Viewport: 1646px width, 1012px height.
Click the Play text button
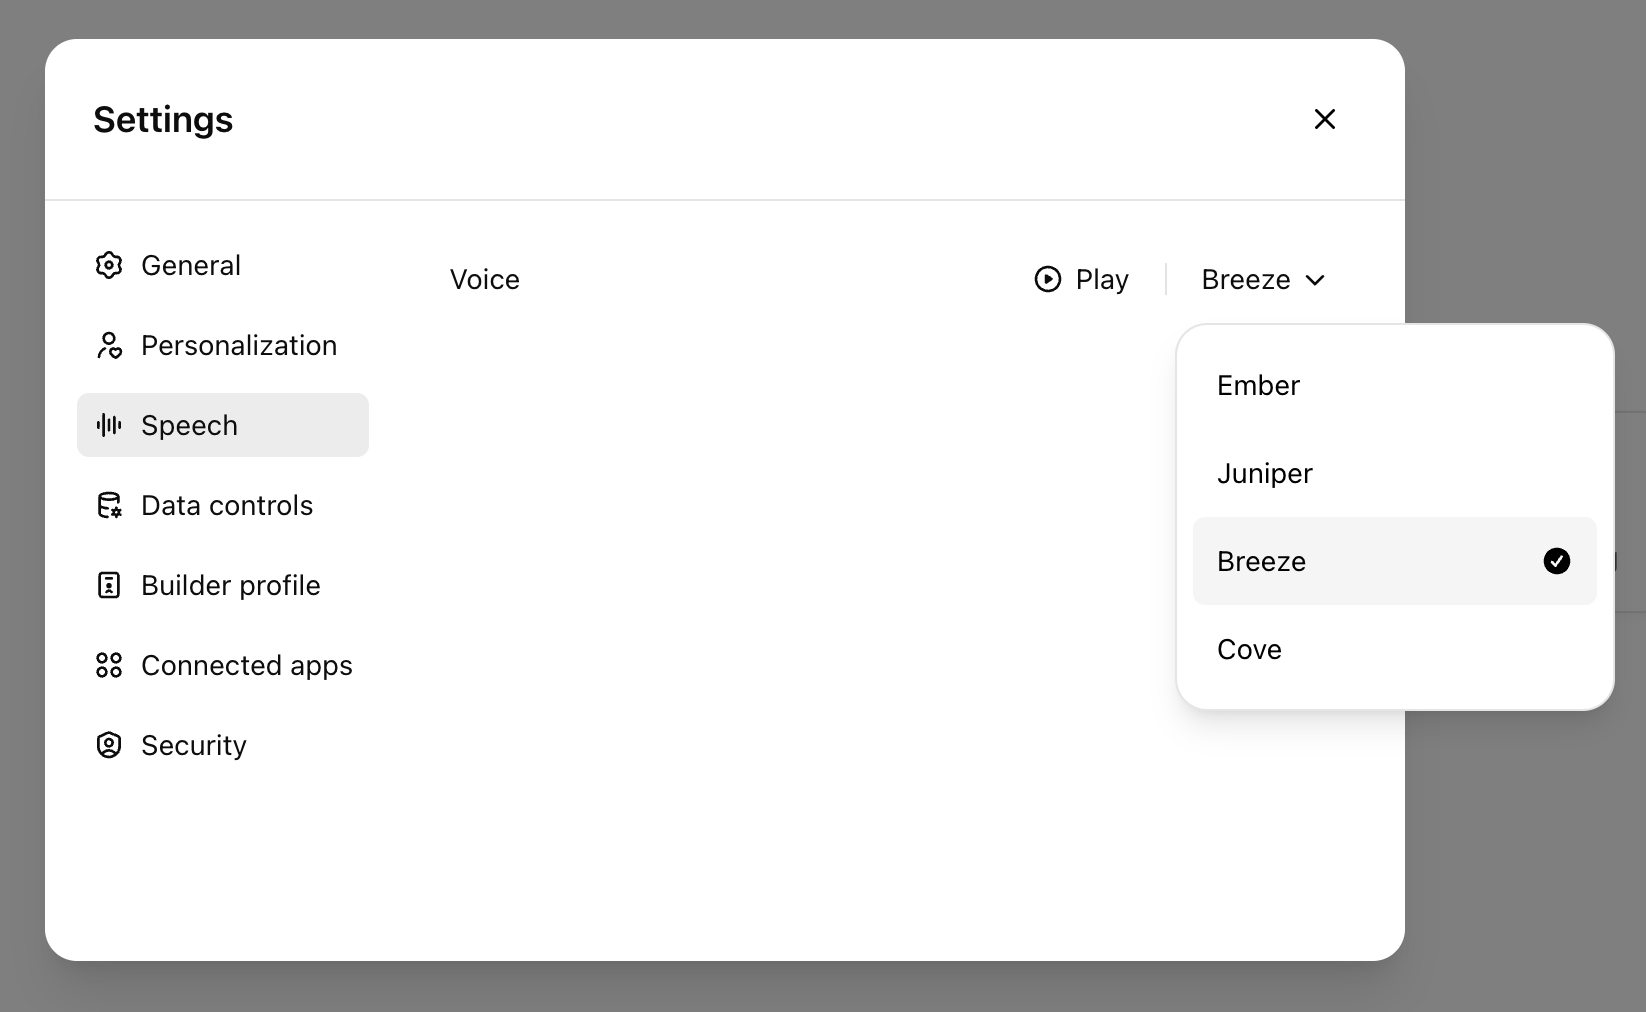(1101, 280)
